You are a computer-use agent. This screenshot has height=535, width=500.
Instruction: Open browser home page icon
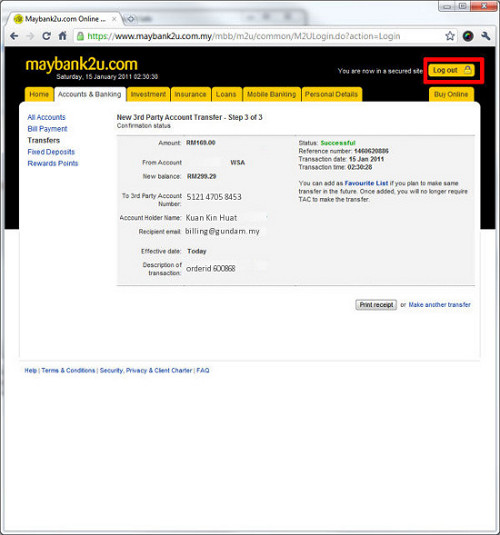click(x=62, y=36)
